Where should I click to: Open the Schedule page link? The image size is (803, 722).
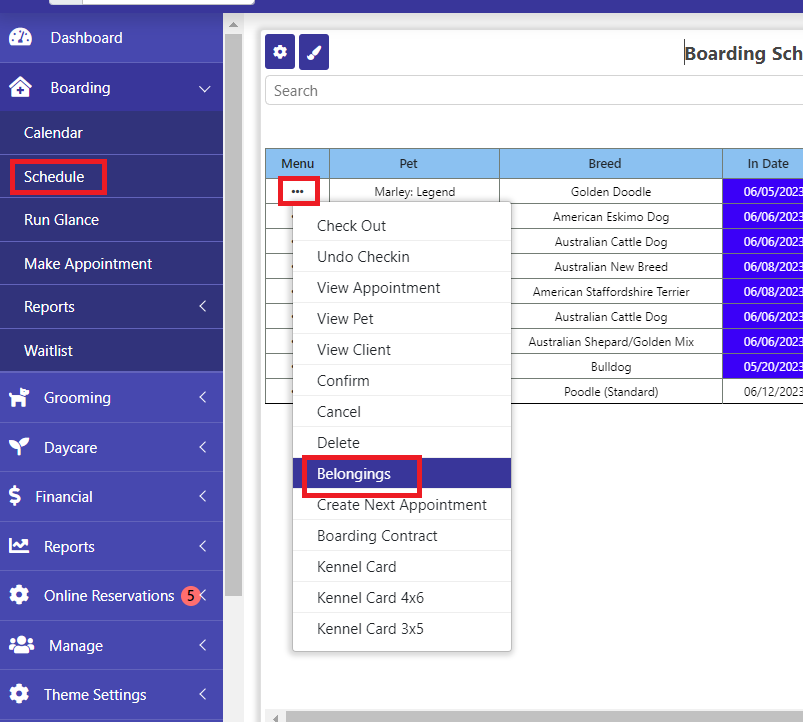click(54, 177)
